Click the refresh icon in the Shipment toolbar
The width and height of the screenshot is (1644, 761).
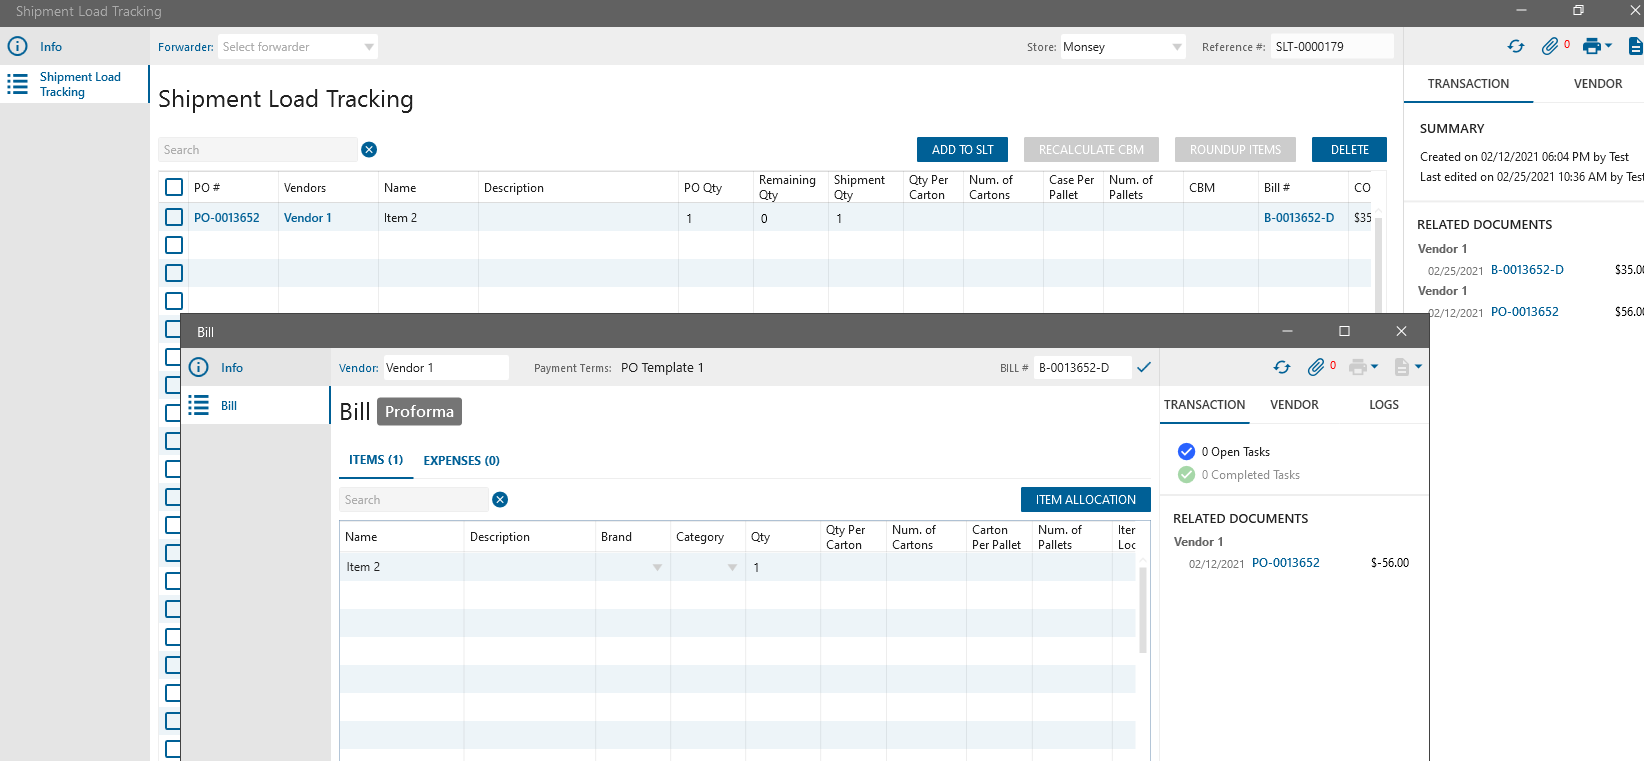pos(1516,46)
